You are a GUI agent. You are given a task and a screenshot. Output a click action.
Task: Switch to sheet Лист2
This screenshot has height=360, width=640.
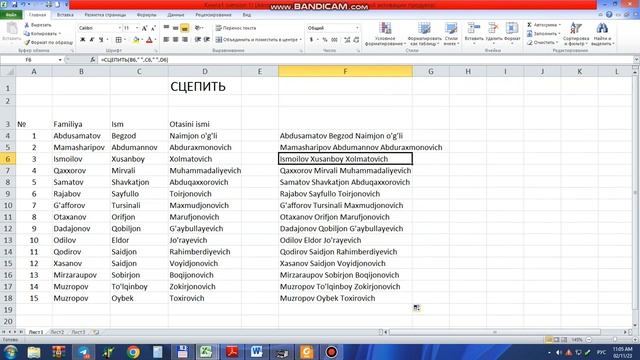tap(57, 332)
